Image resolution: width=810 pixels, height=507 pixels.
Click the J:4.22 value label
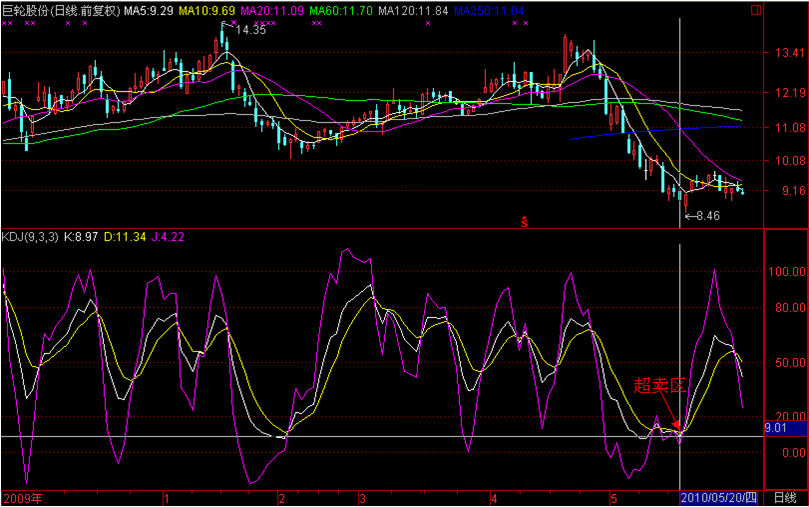168,237
